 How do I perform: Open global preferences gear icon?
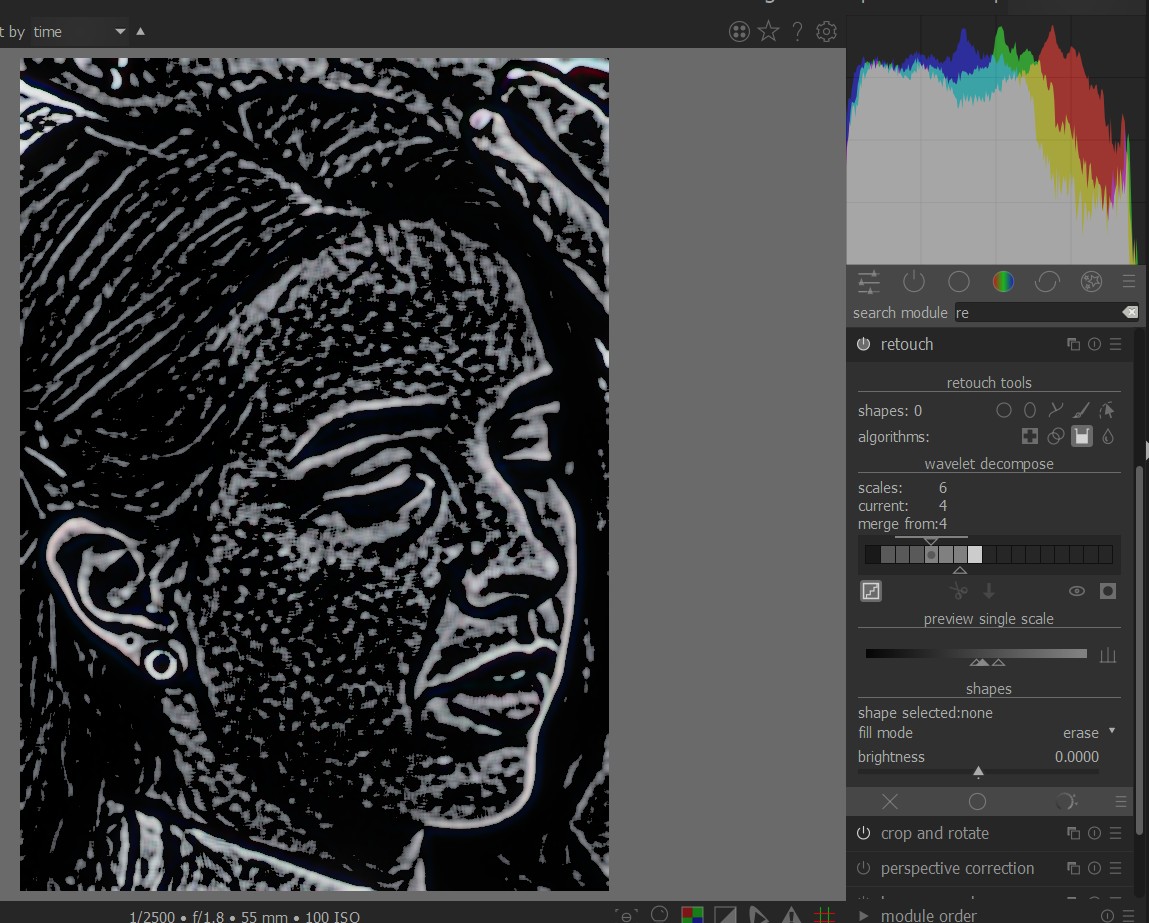pos(826,31)
